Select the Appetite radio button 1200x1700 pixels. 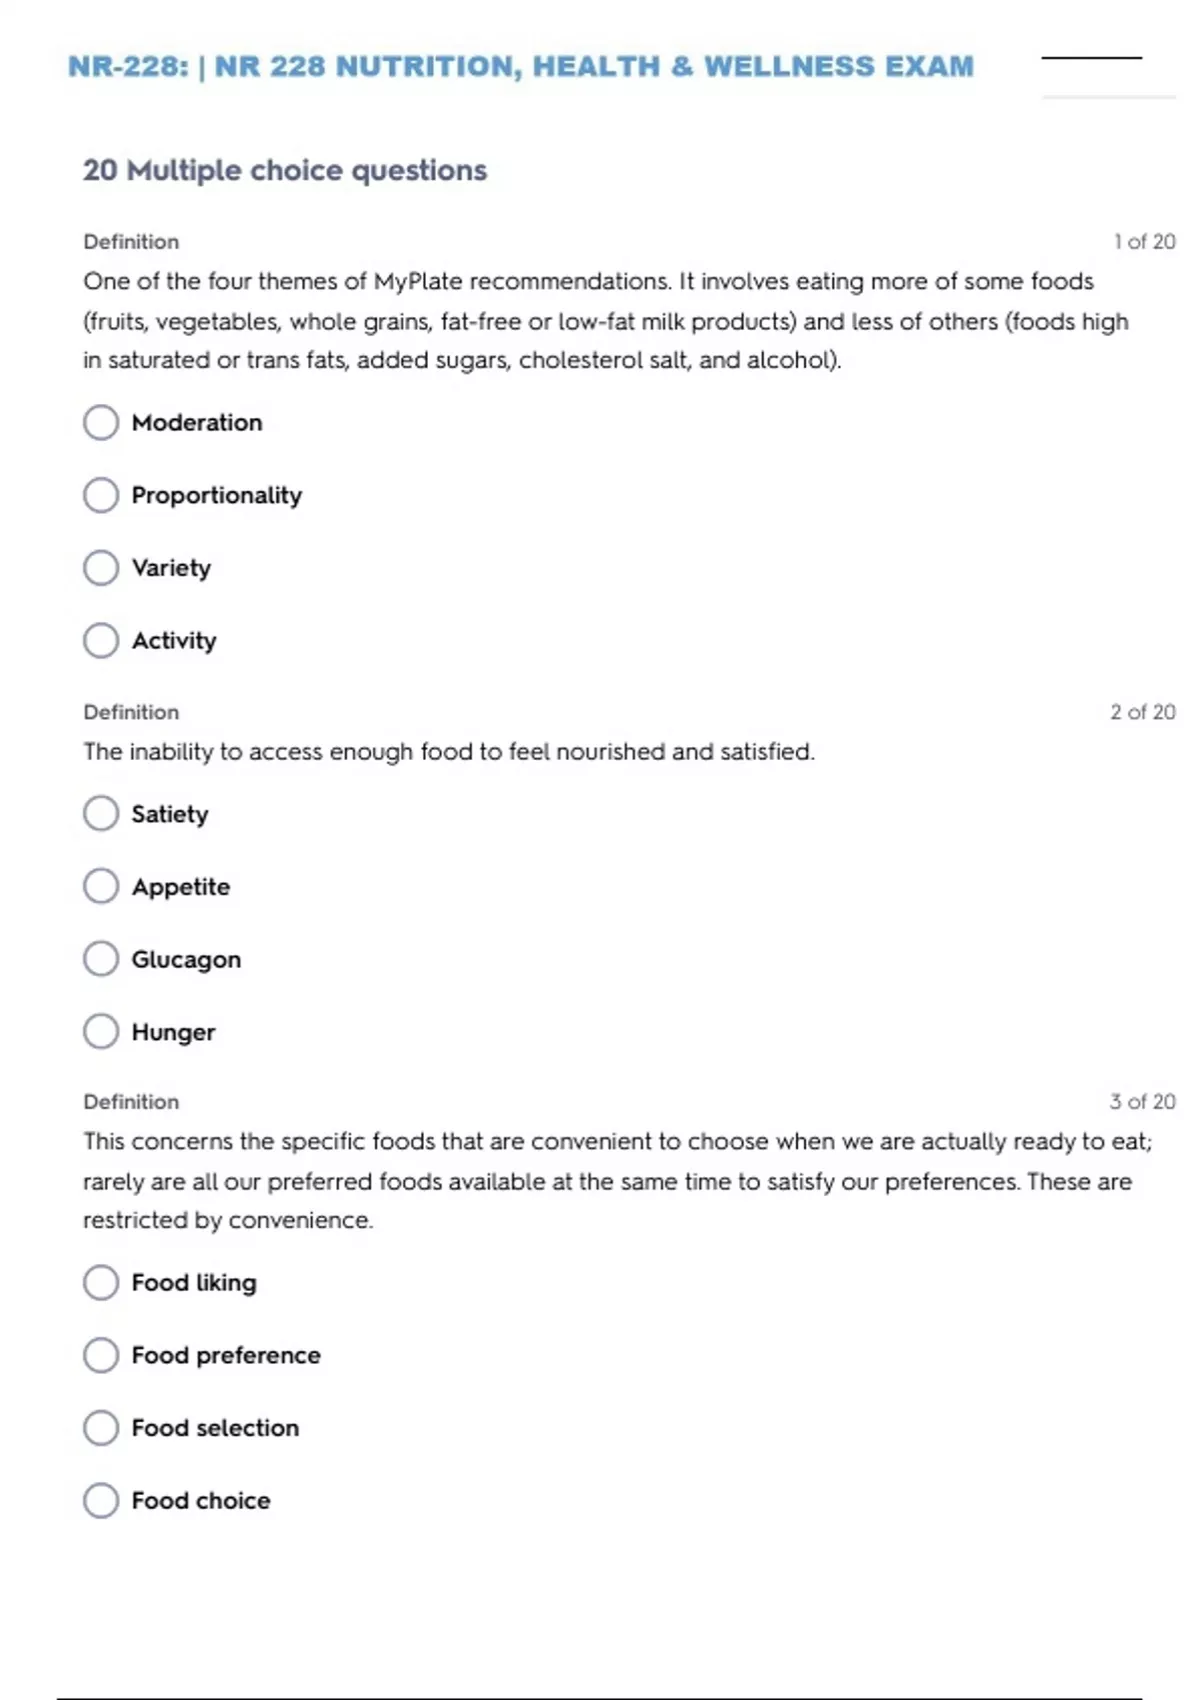(x=101, y=886)
